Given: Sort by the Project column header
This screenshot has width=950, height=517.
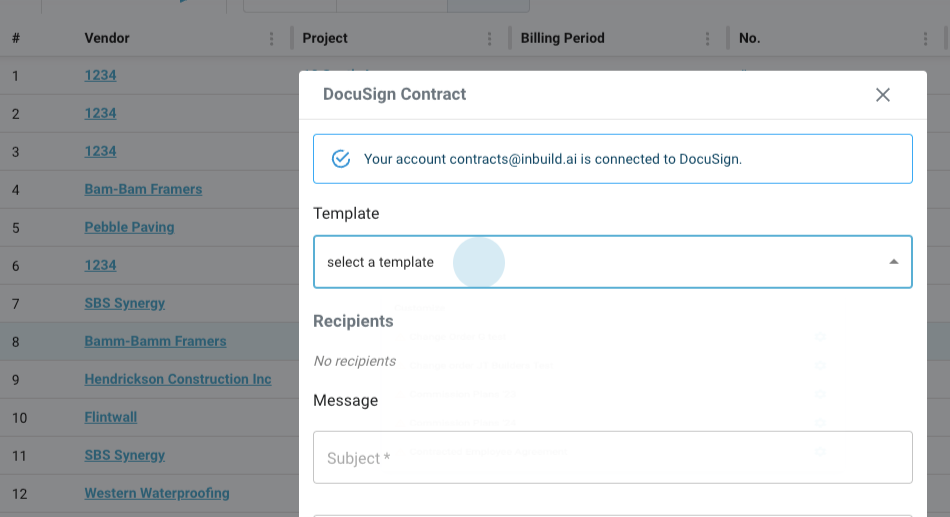Looking at the screenshot, I should (325, 38).
